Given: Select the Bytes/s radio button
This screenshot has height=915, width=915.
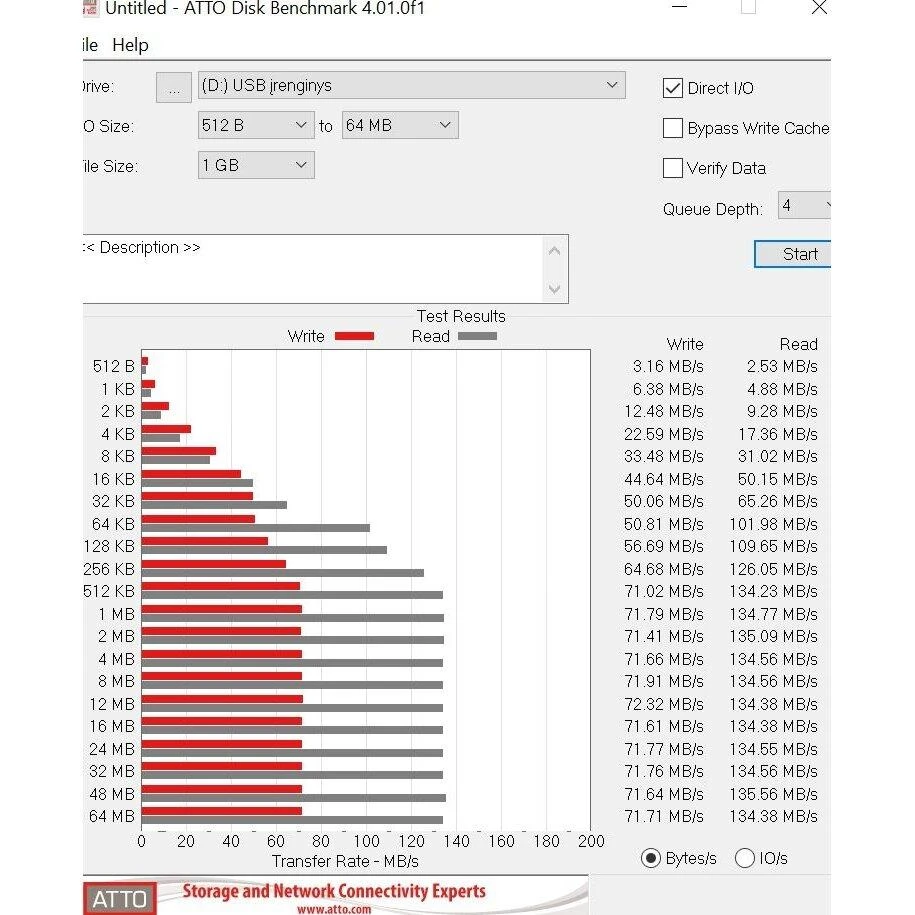Looking at the screenshot, I should pyautogui.click(x=651, y=858).
